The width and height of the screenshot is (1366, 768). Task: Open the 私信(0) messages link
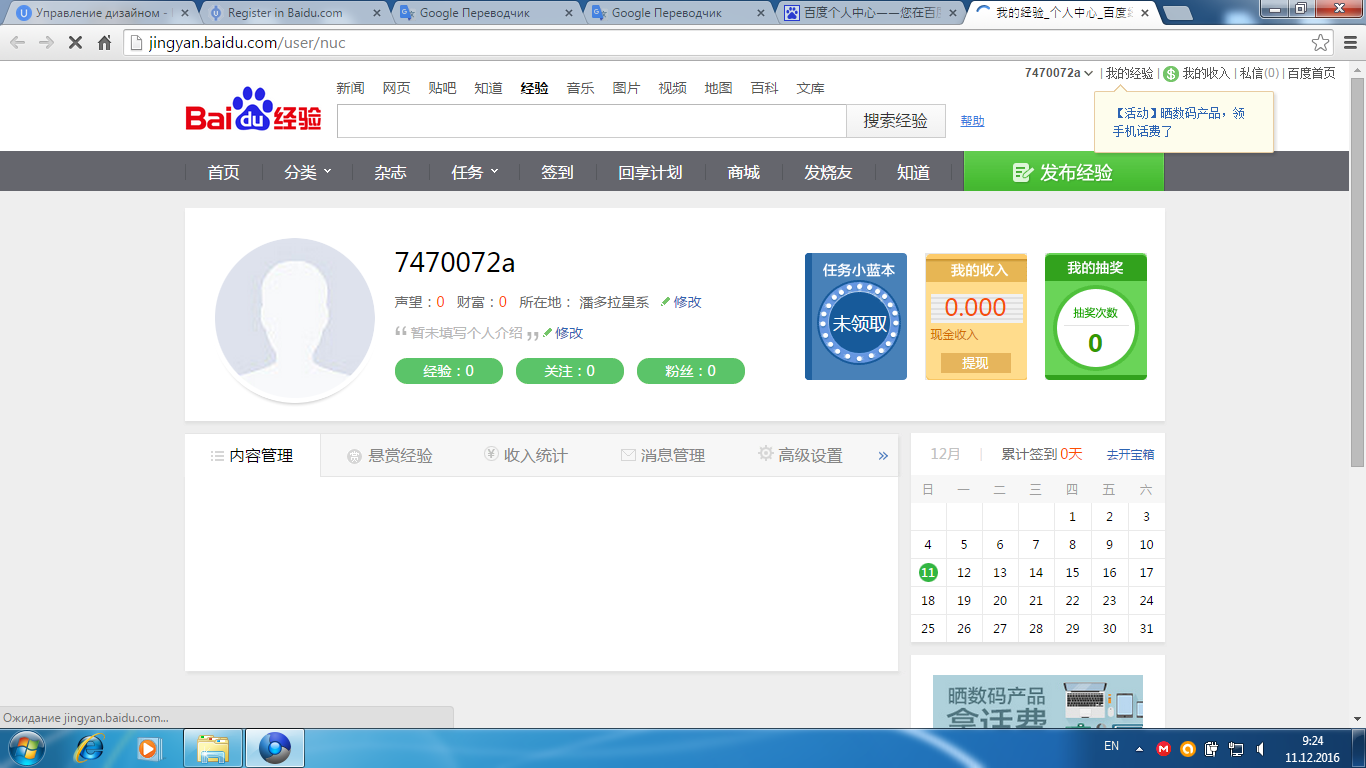1259,73
